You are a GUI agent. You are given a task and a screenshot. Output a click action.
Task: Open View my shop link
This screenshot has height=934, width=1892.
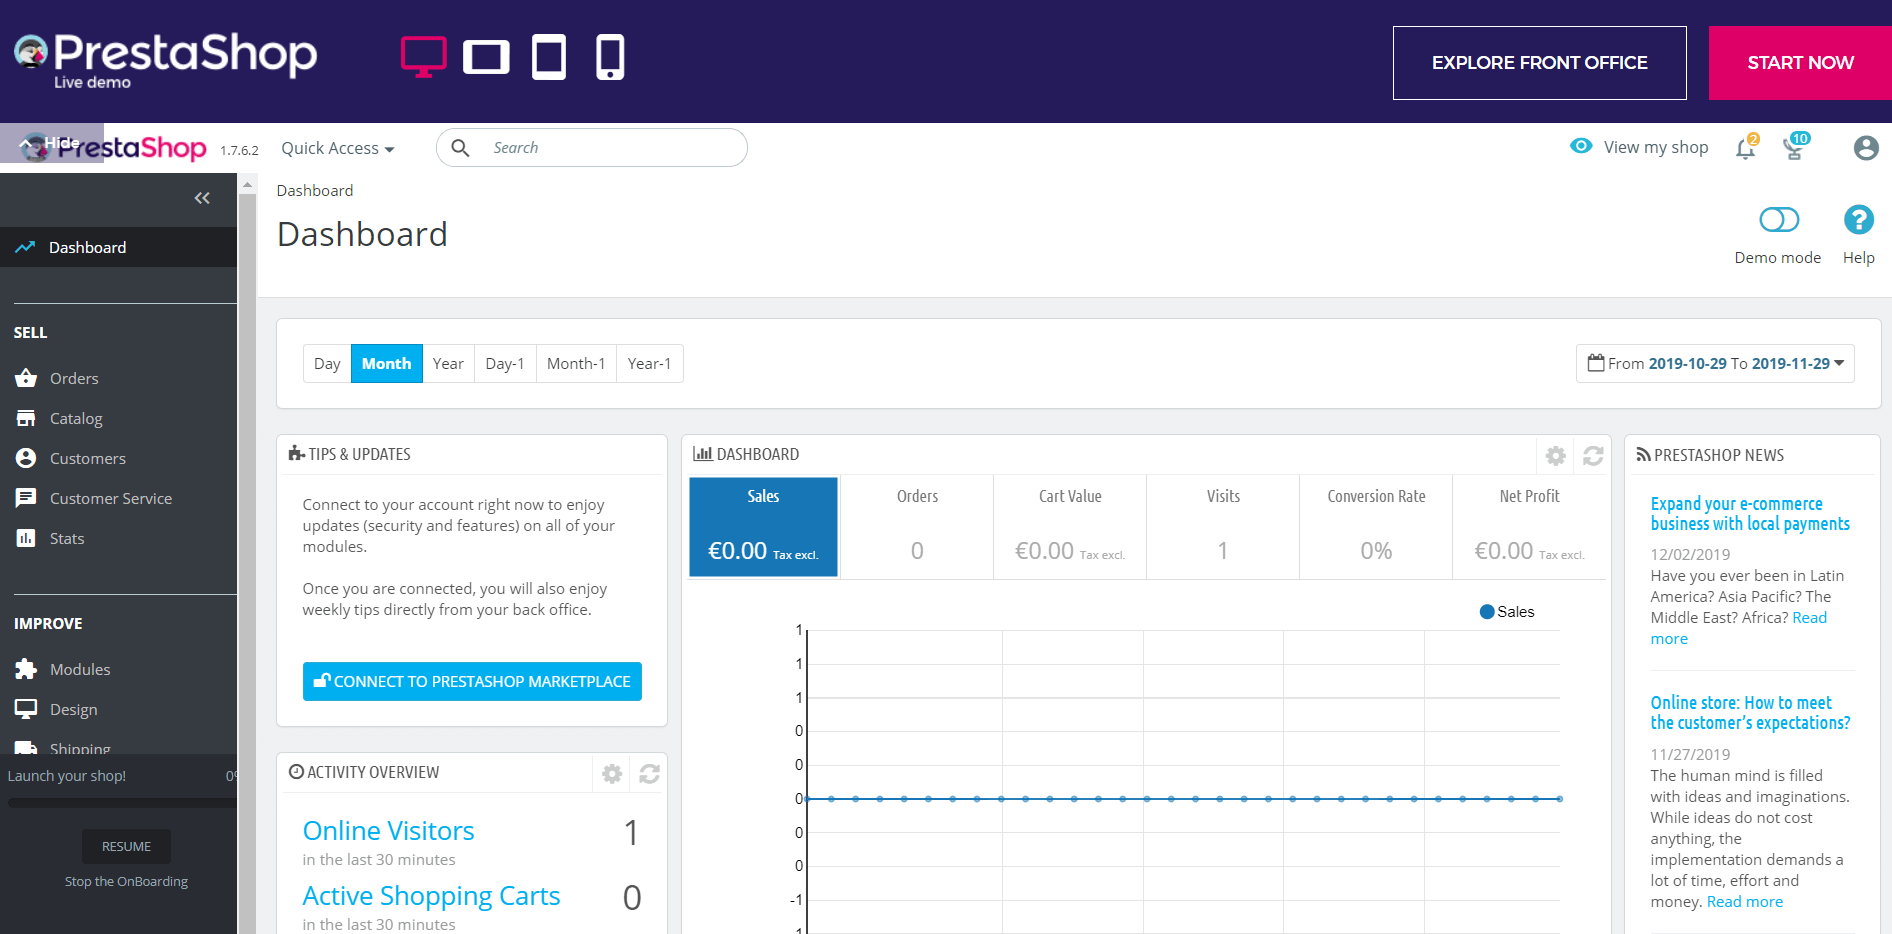[x=1656, y=147]
